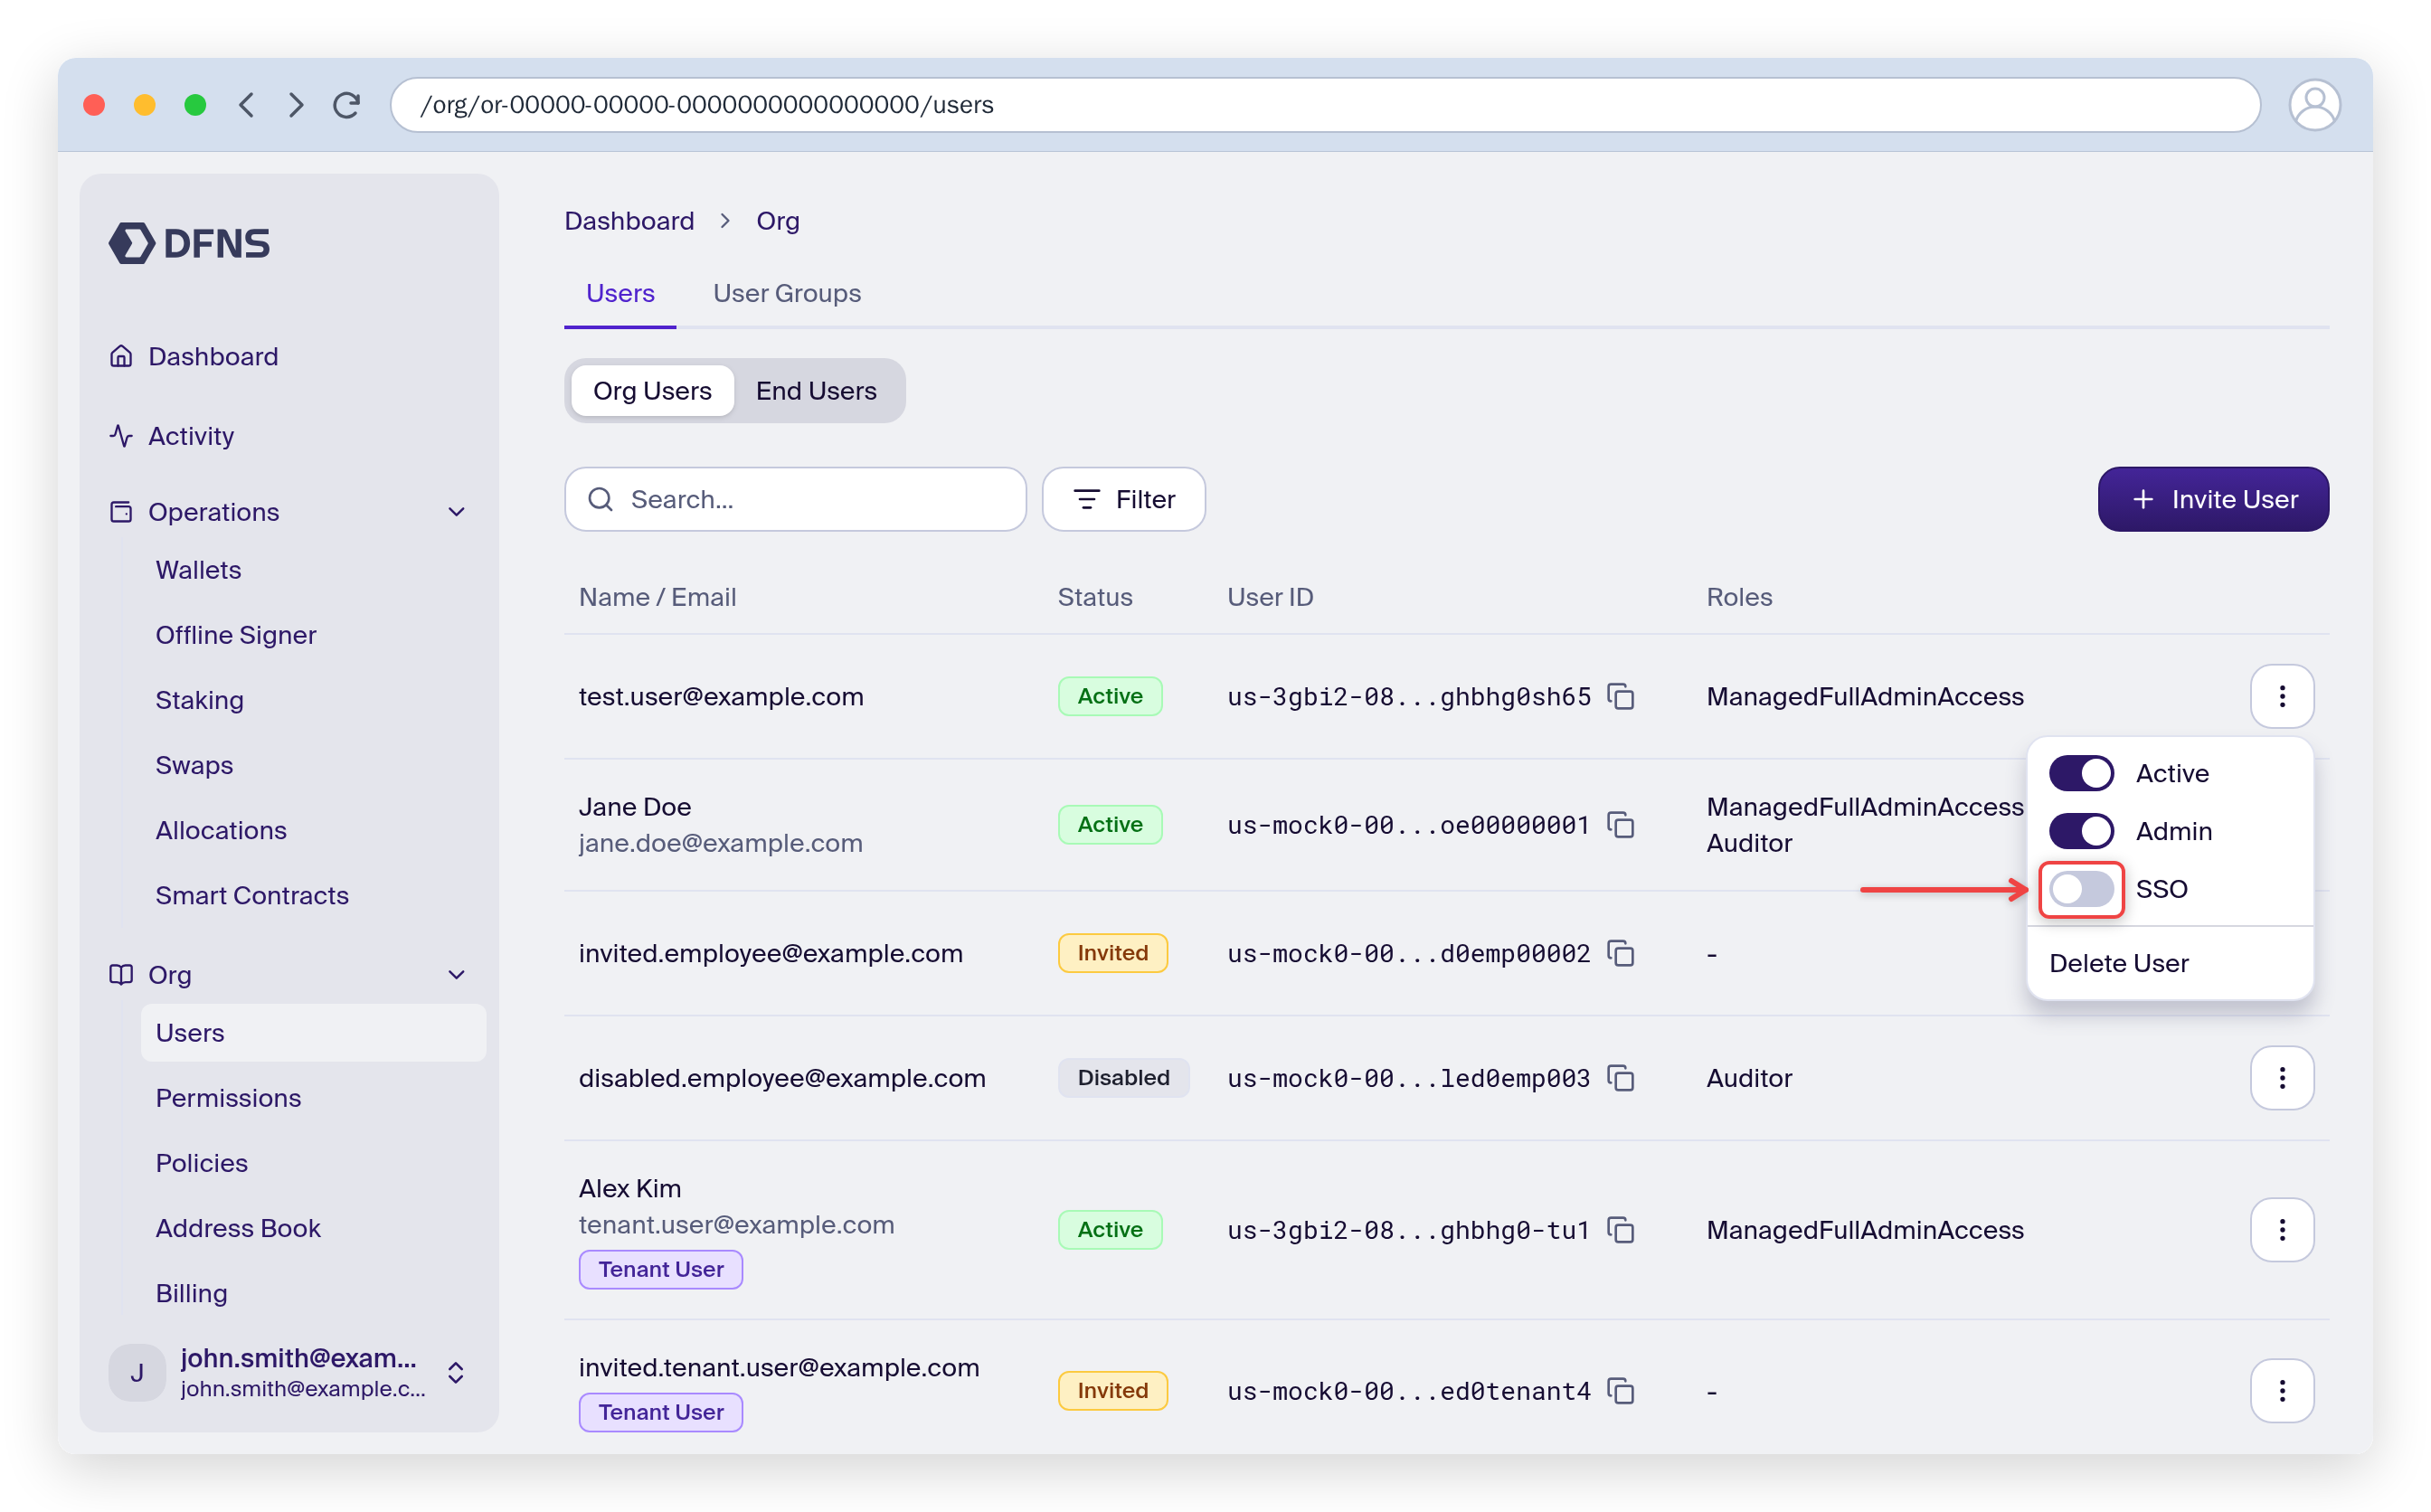This screenshot has width=2431, height=1512.
Task: Click the DFNS logo
Action: tap(189, 243)
